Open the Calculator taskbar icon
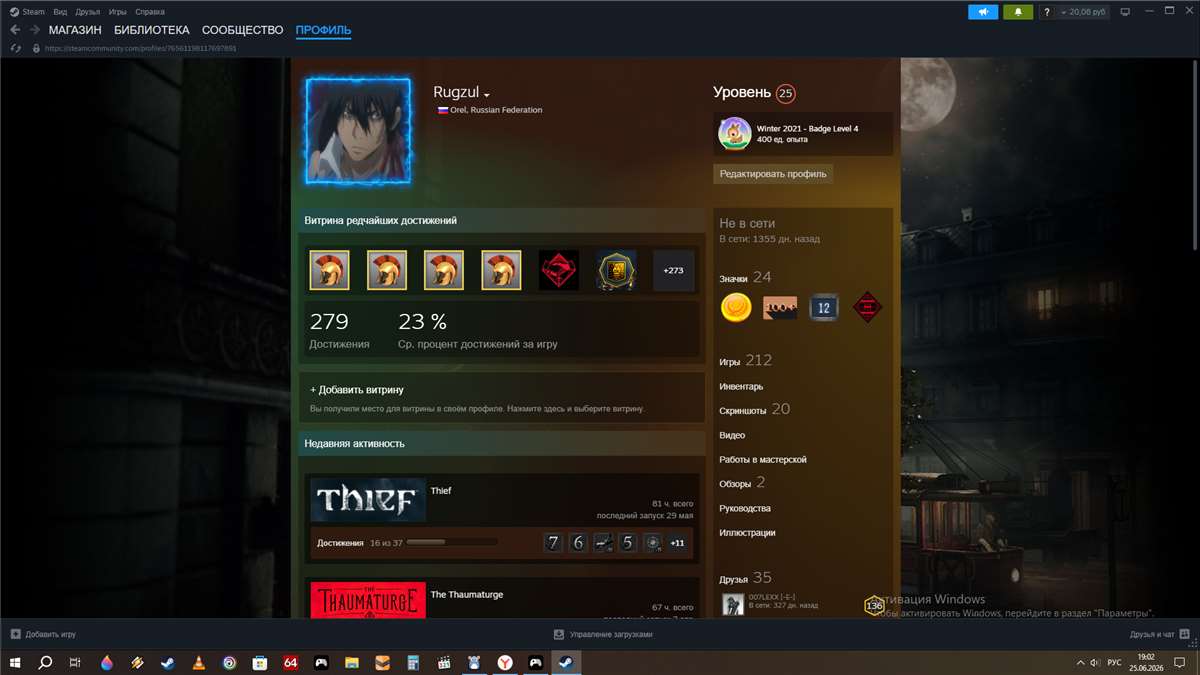Screen dimensions: 1200x675 412,662
